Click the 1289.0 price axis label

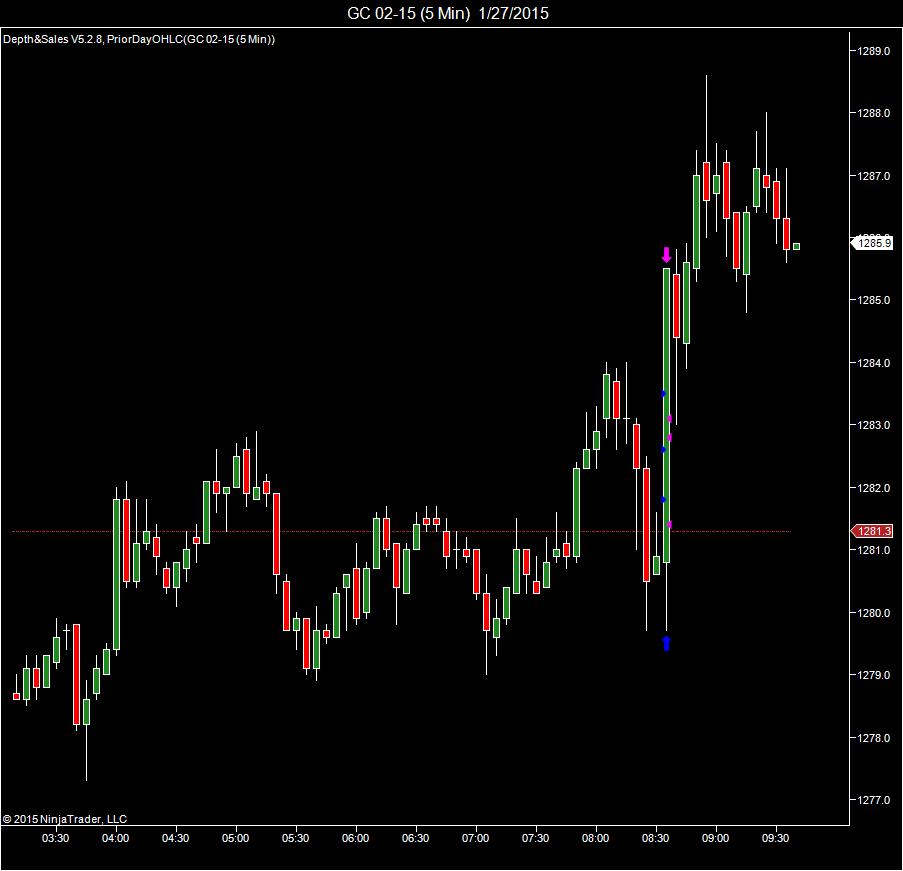point(874,51)
